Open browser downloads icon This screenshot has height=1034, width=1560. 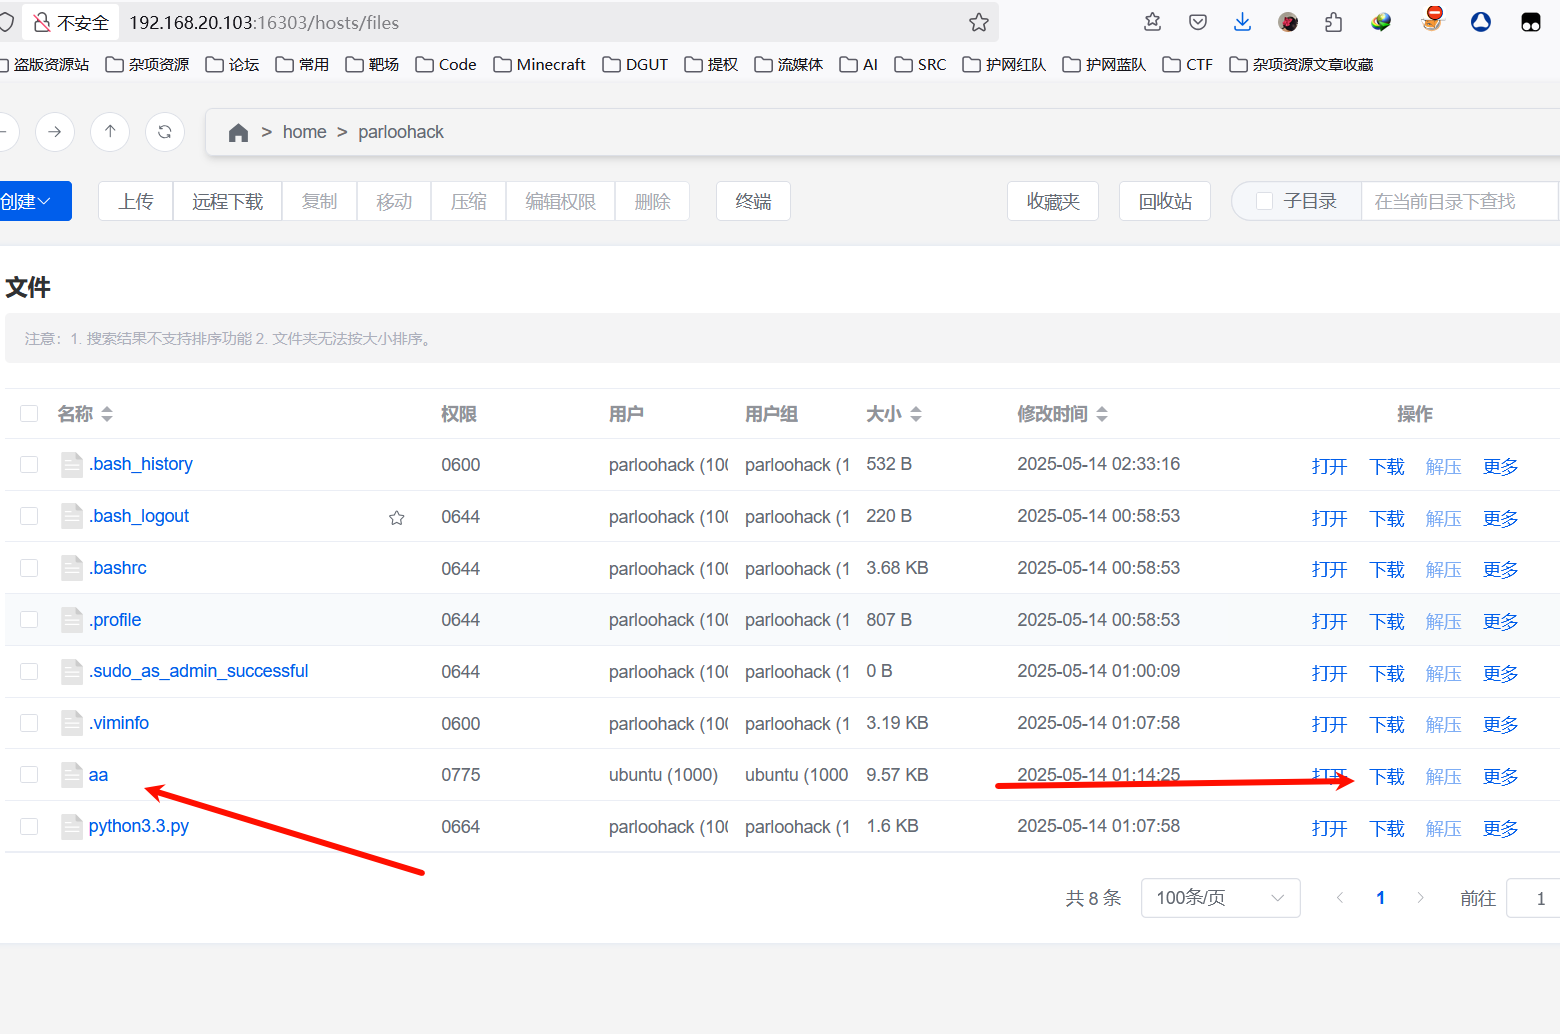(1242, 22)
